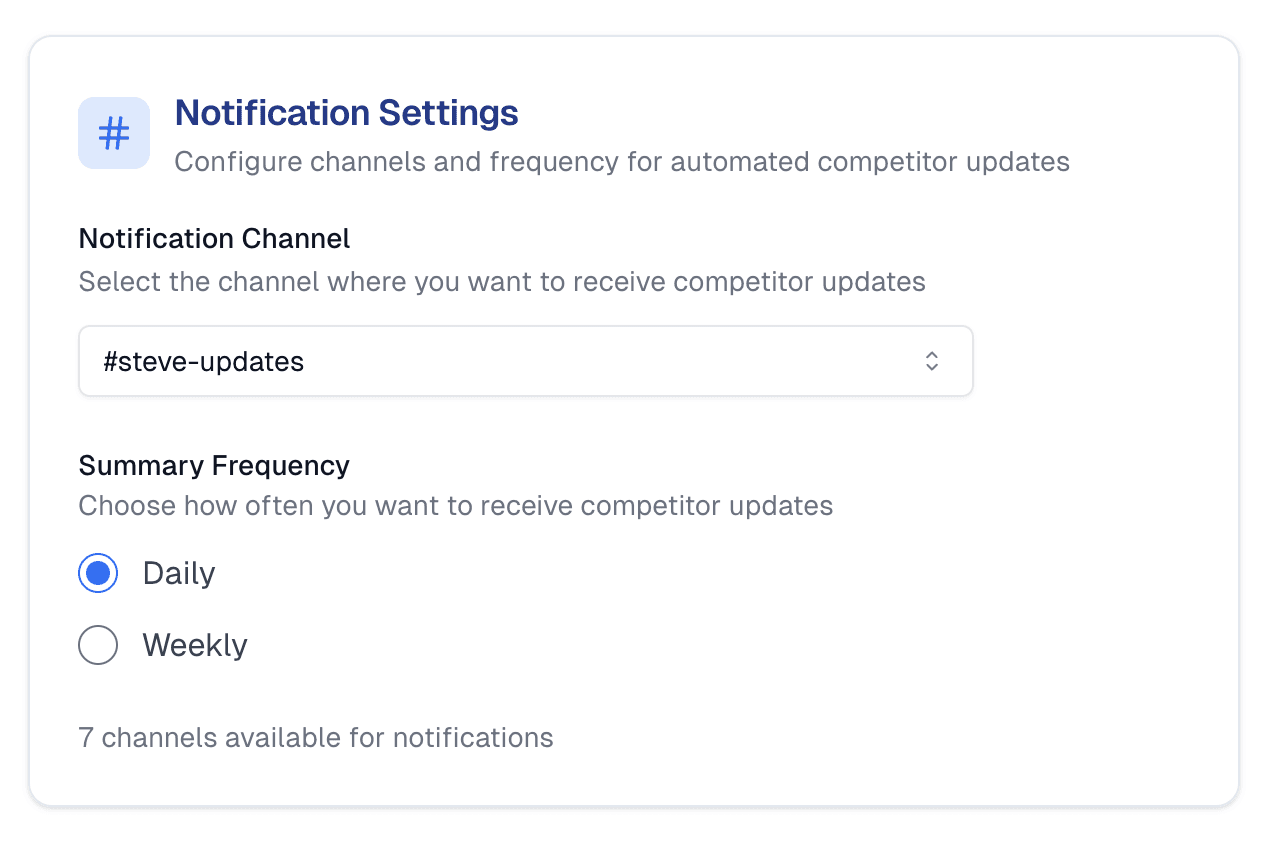
Task: Click the number "7" in the footer text
Action: [86, 738]
